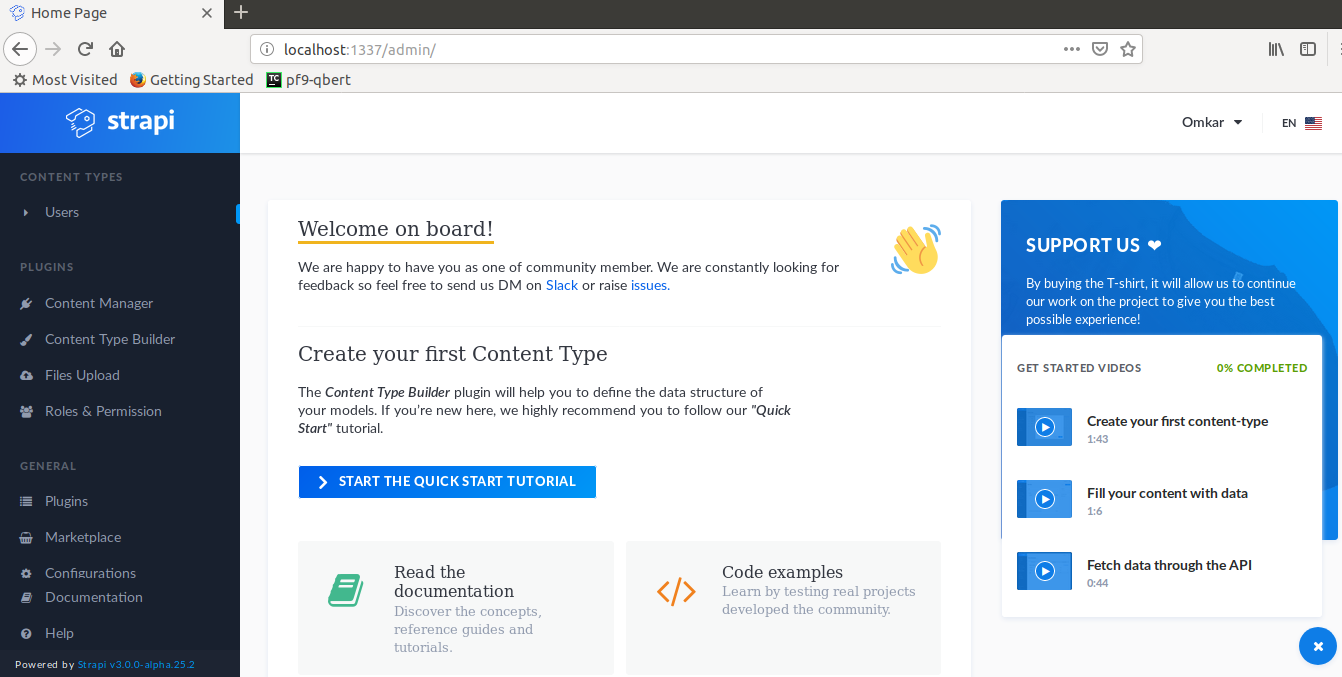Select the Roles & Permission users icon
The width and height of the screenshot is (1342, 677).
tap(28, 410)
